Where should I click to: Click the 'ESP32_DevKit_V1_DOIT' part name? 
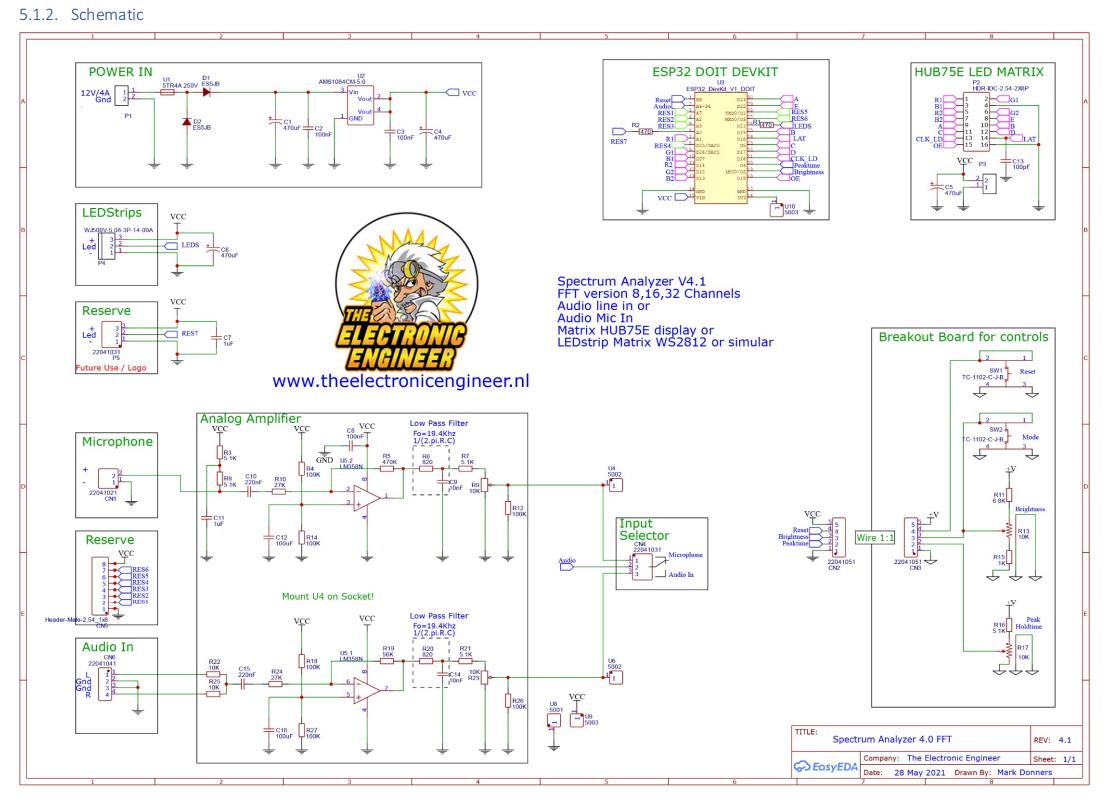pyautogui.click(x=720, y=89)
